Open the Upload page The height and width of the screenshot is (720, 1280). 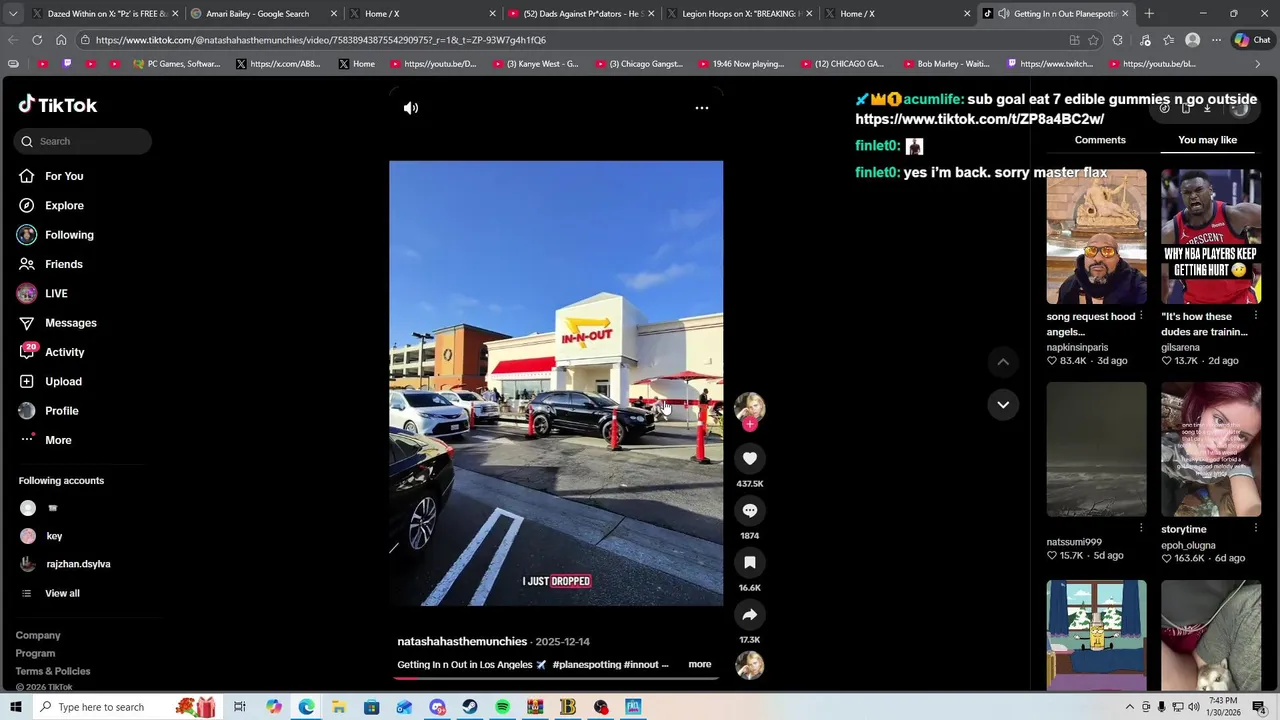63,381
